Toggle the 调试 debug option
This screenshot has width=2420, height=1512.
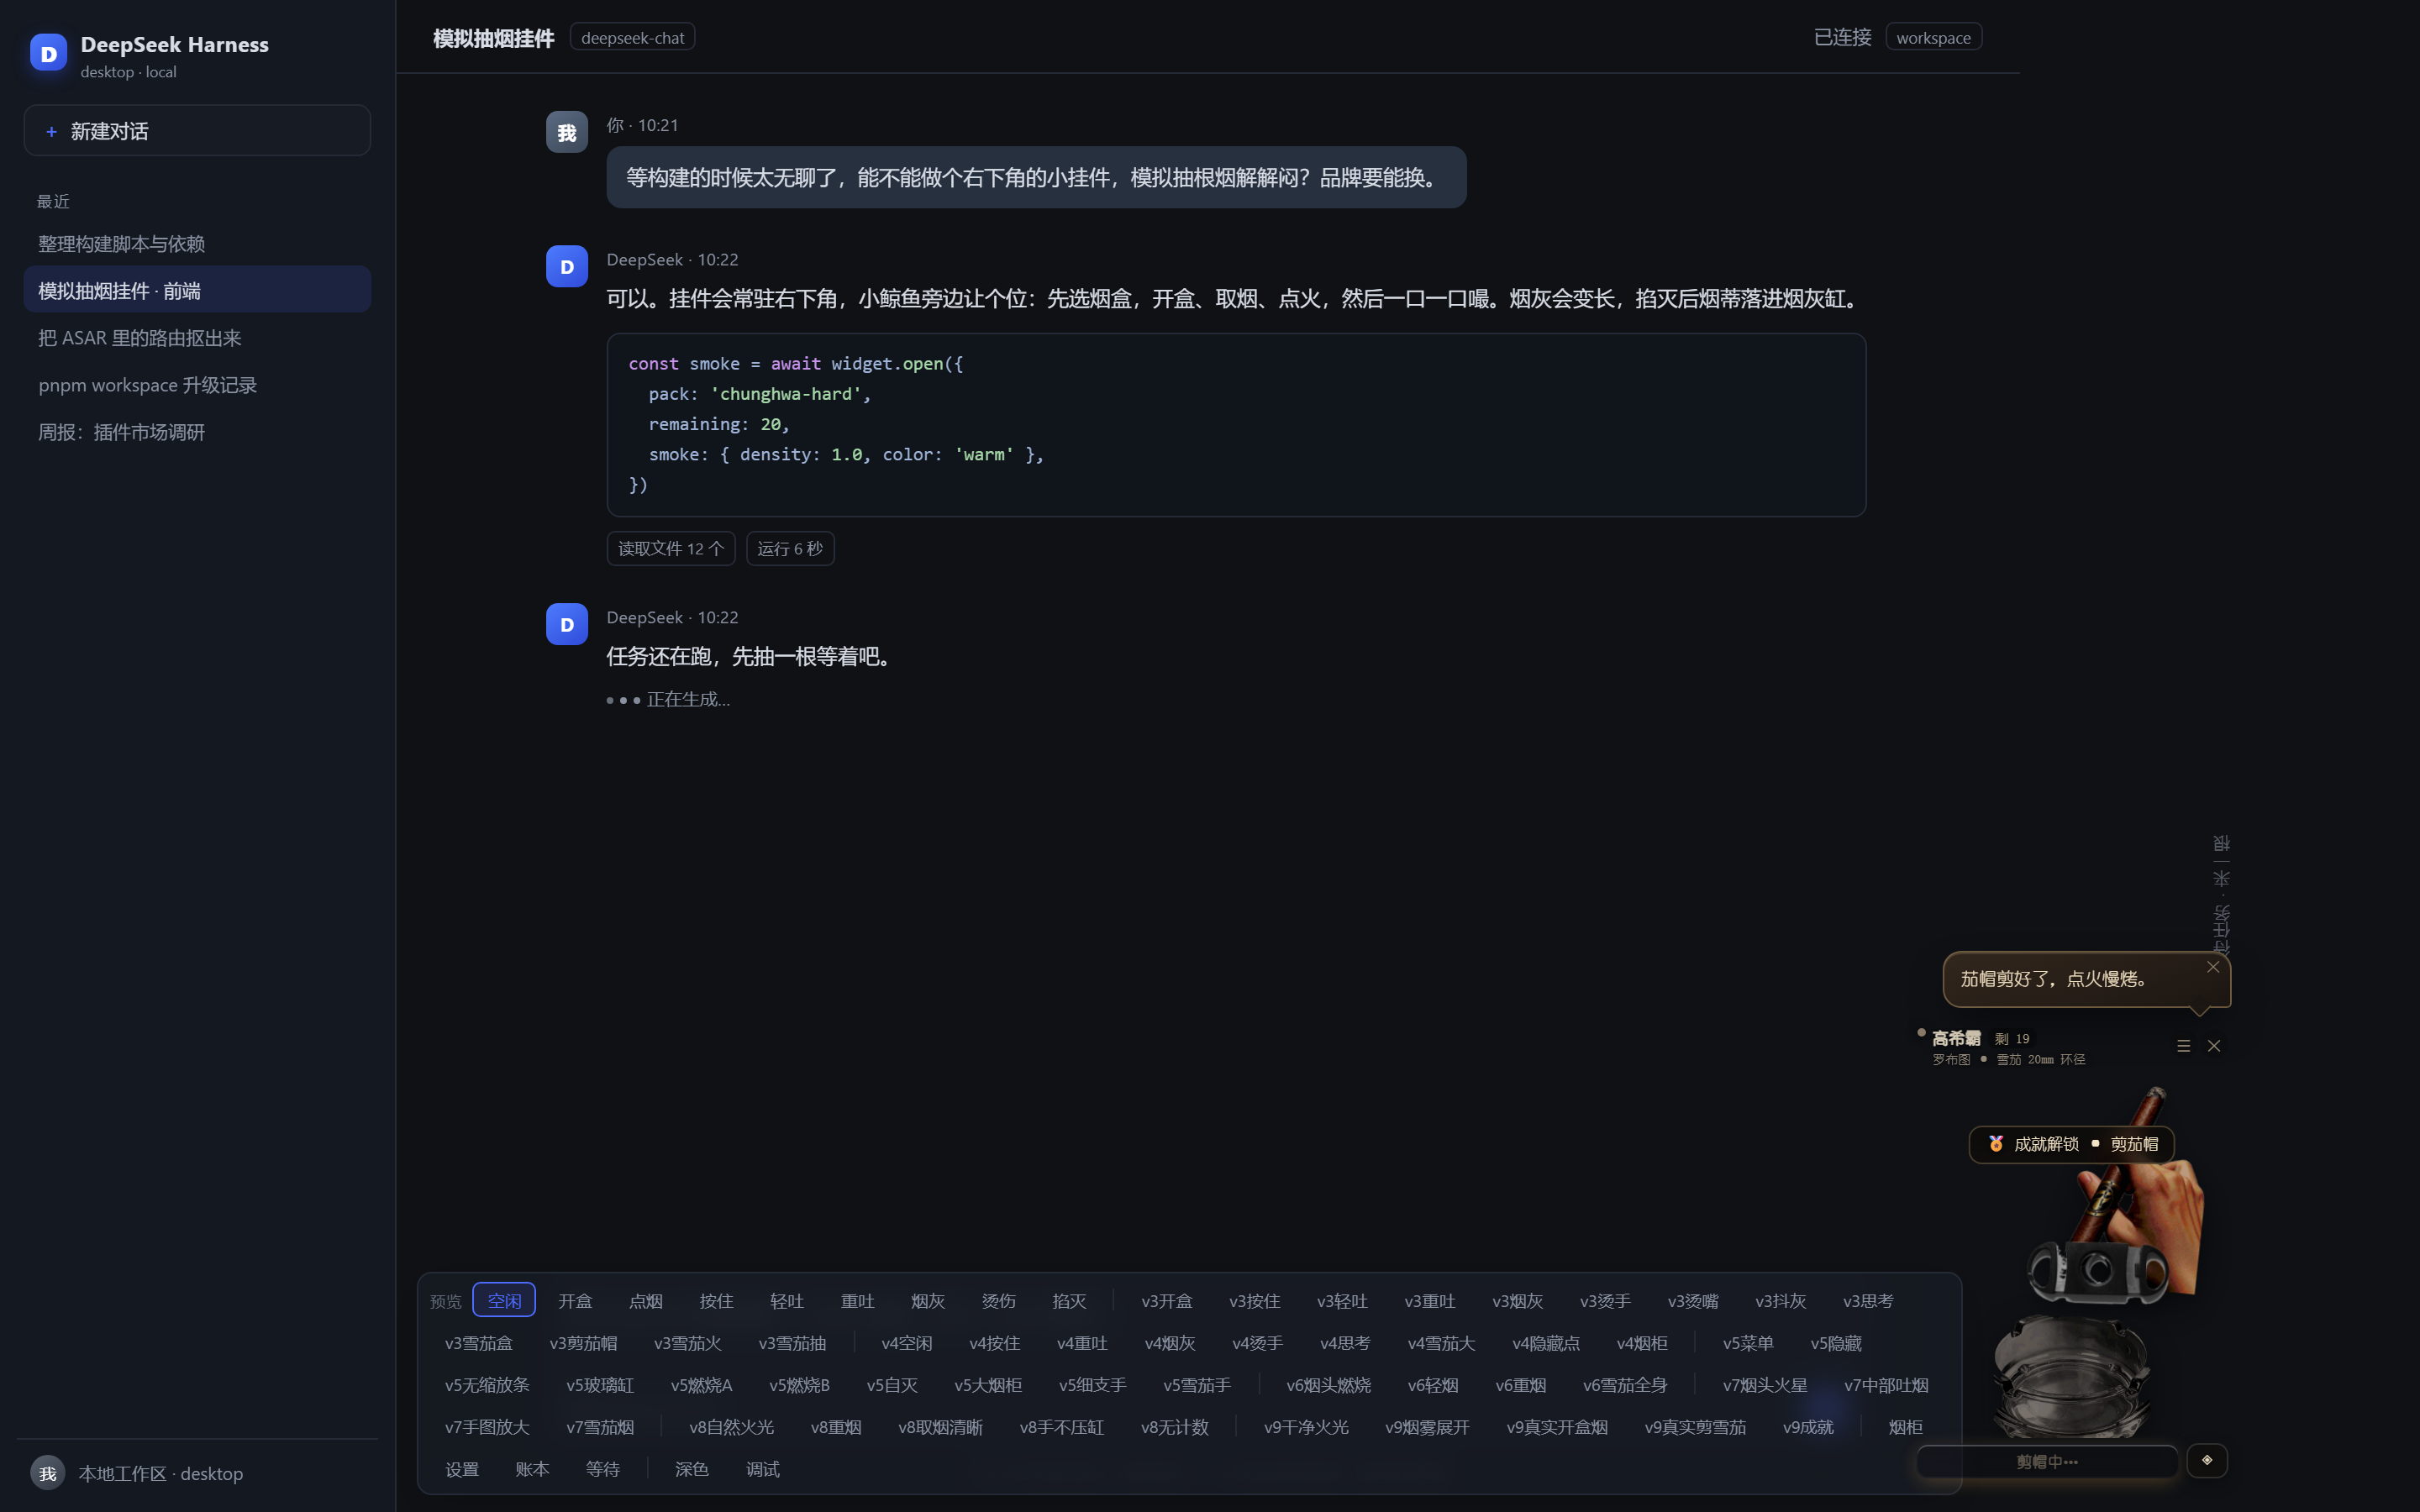(763, 1468)
